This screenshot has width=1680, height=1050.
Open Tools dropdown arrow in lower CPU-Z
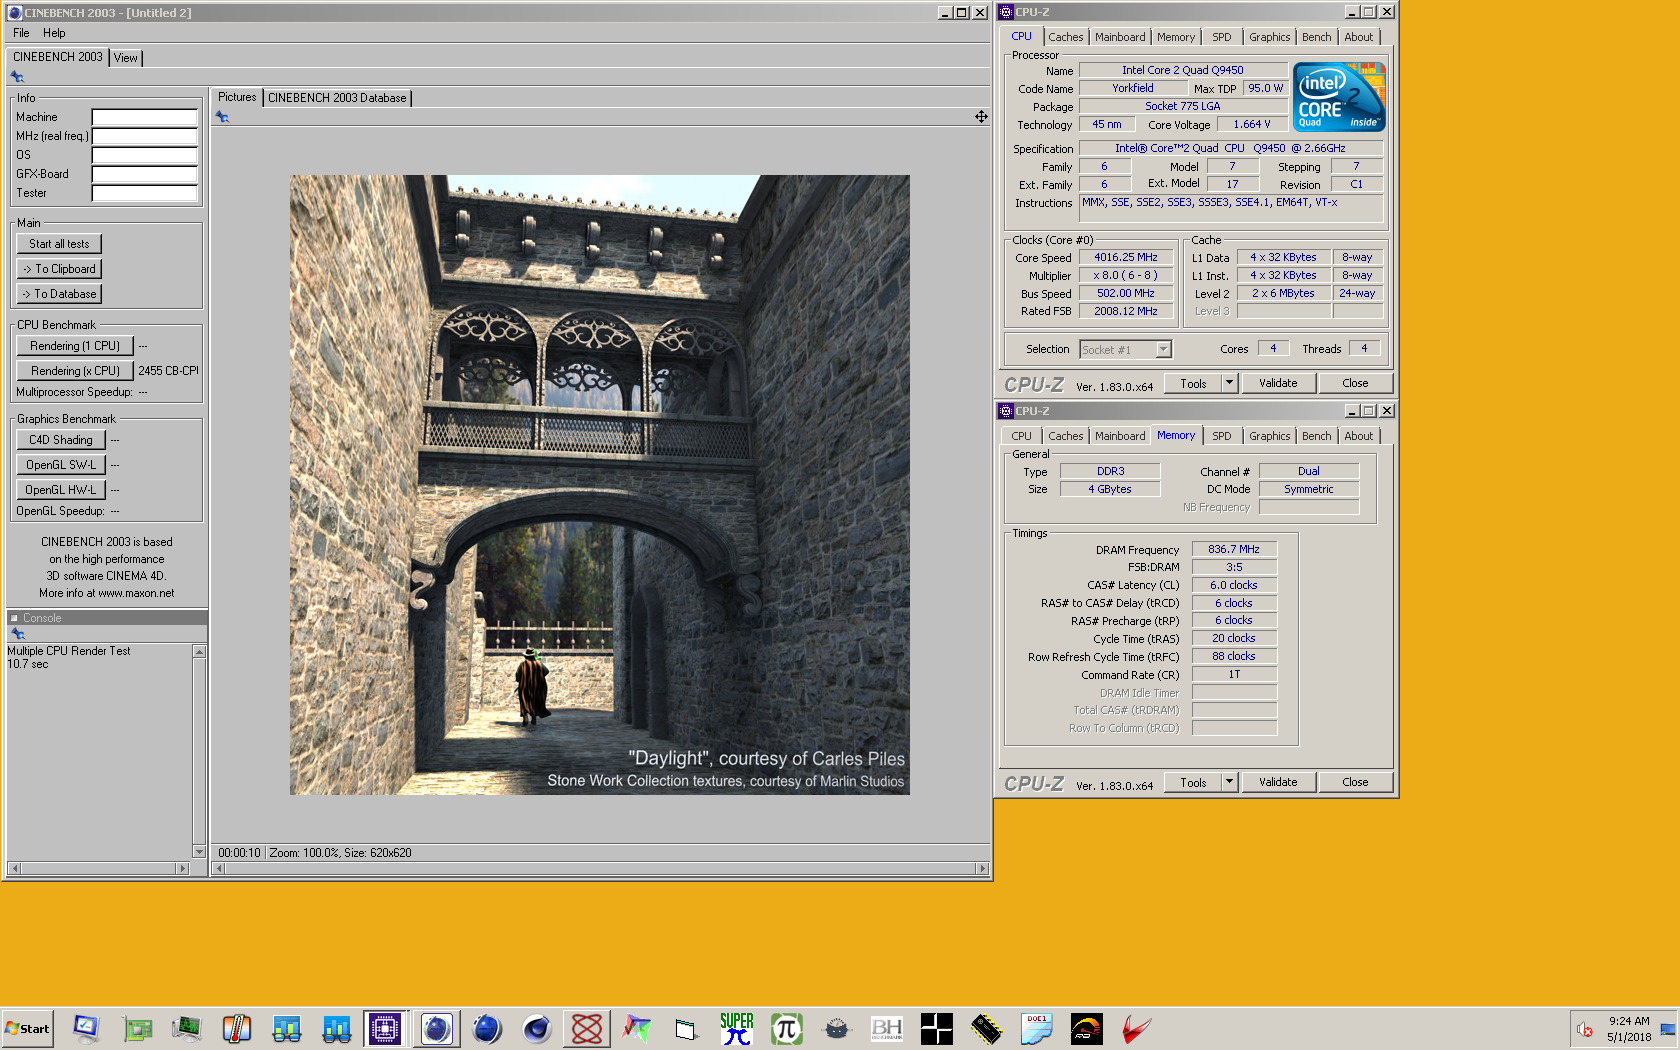(x=1230, y=782)
